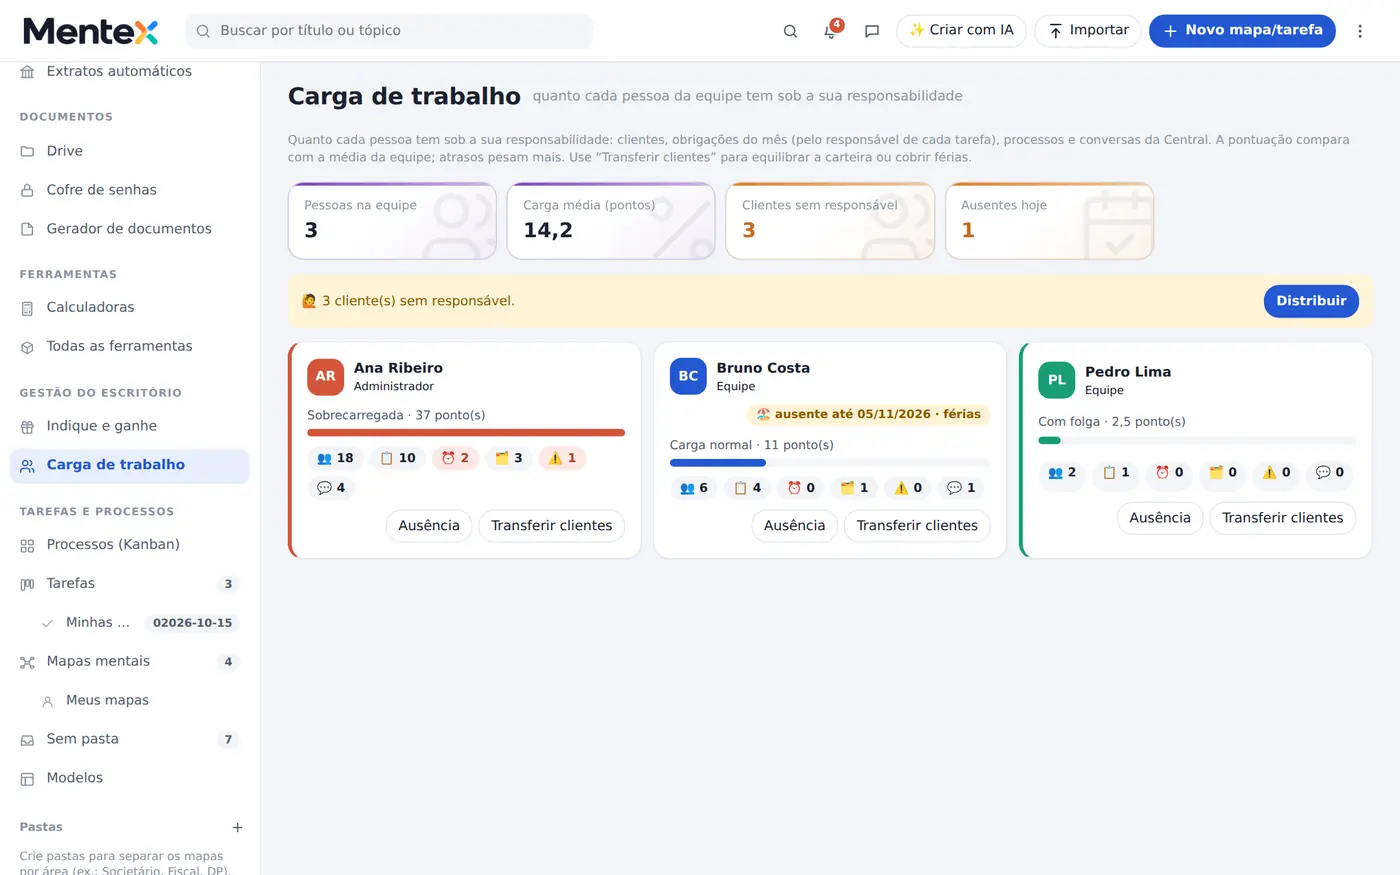Open the chat messages icon in top bar

pos(872,31)
